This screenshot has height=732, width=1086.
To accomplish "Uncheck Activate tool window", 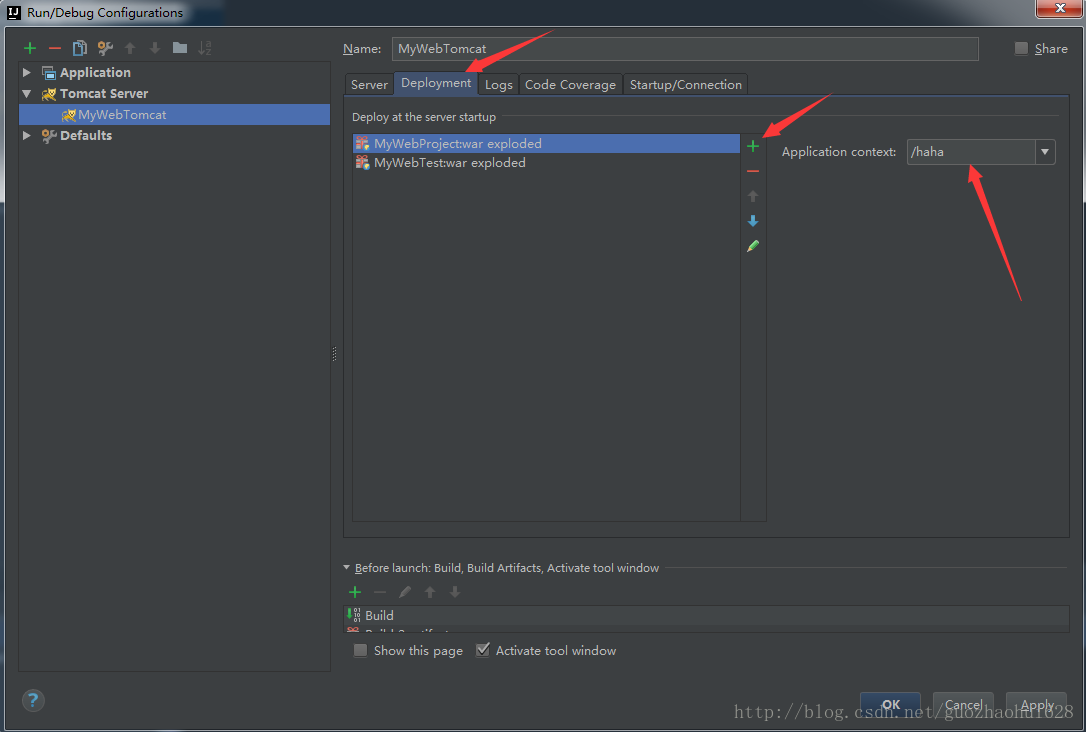I will pyautogui.click(x=483, y=650).
